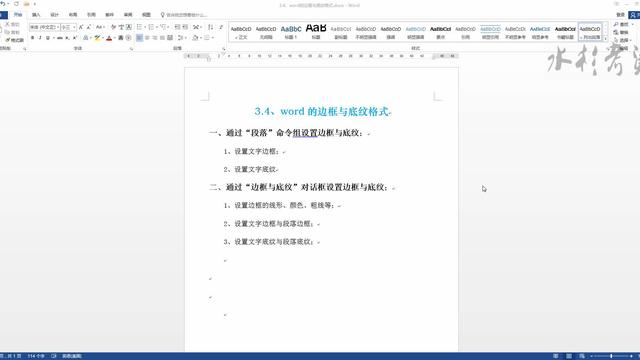This screenshot has height=360, width=640.
Task: Apply the bold '要点' style
Action: point(440,32)
